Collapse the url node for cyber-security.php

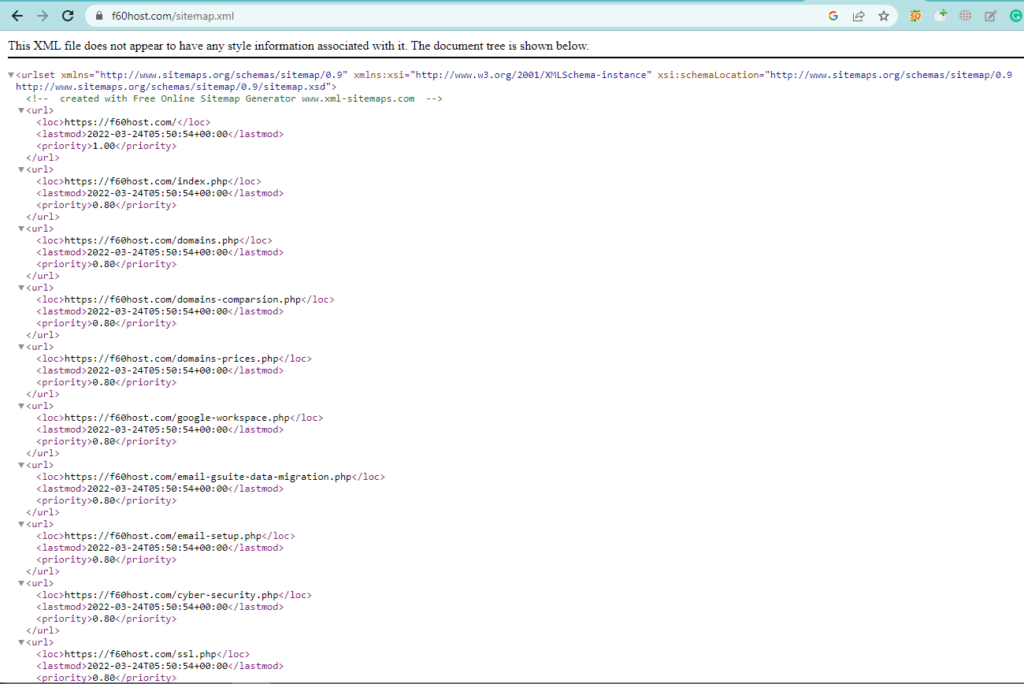point(22,583)
